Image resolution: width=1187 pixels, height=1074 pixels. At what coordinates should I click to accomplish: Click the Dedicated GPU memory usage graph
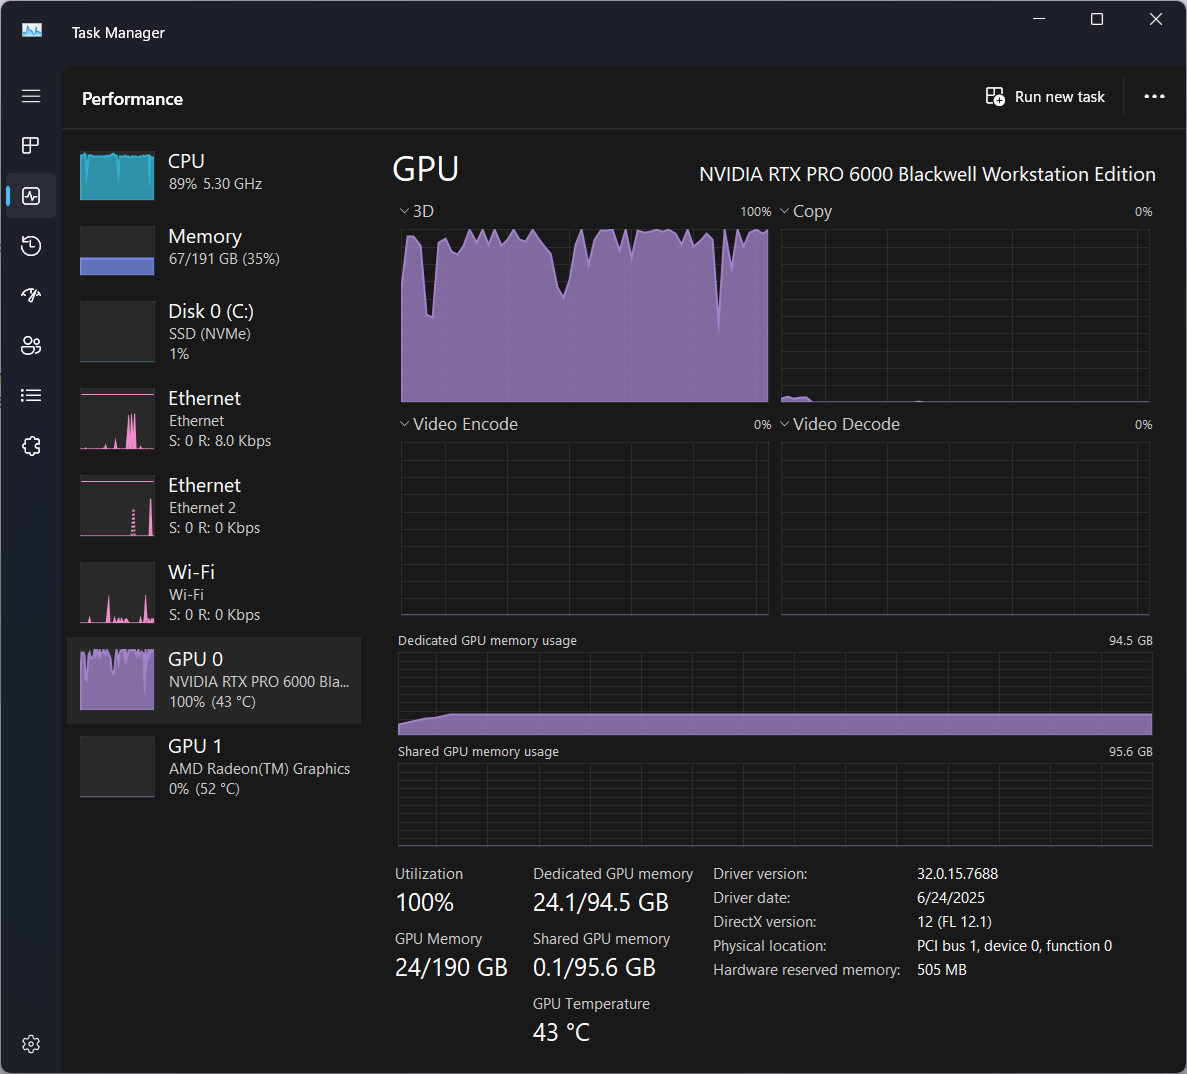[775, 693]
